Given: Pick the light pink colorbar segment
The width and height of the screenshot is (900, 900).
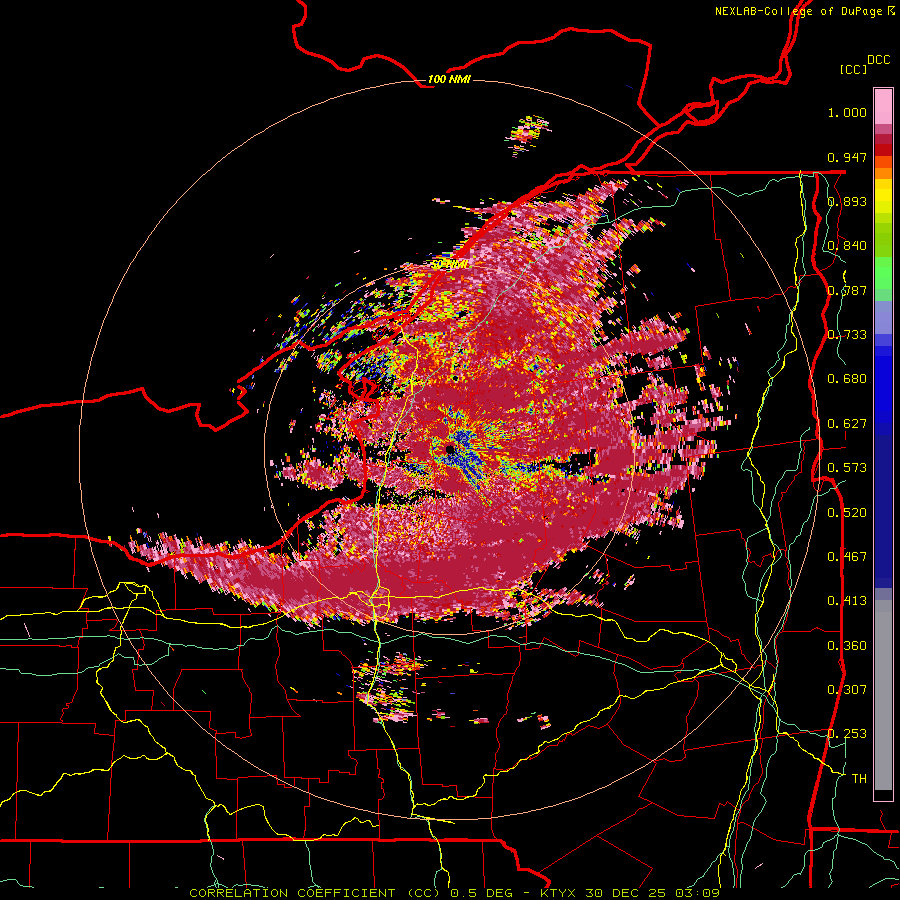Looking at the screenshot, I should (883, 106).
